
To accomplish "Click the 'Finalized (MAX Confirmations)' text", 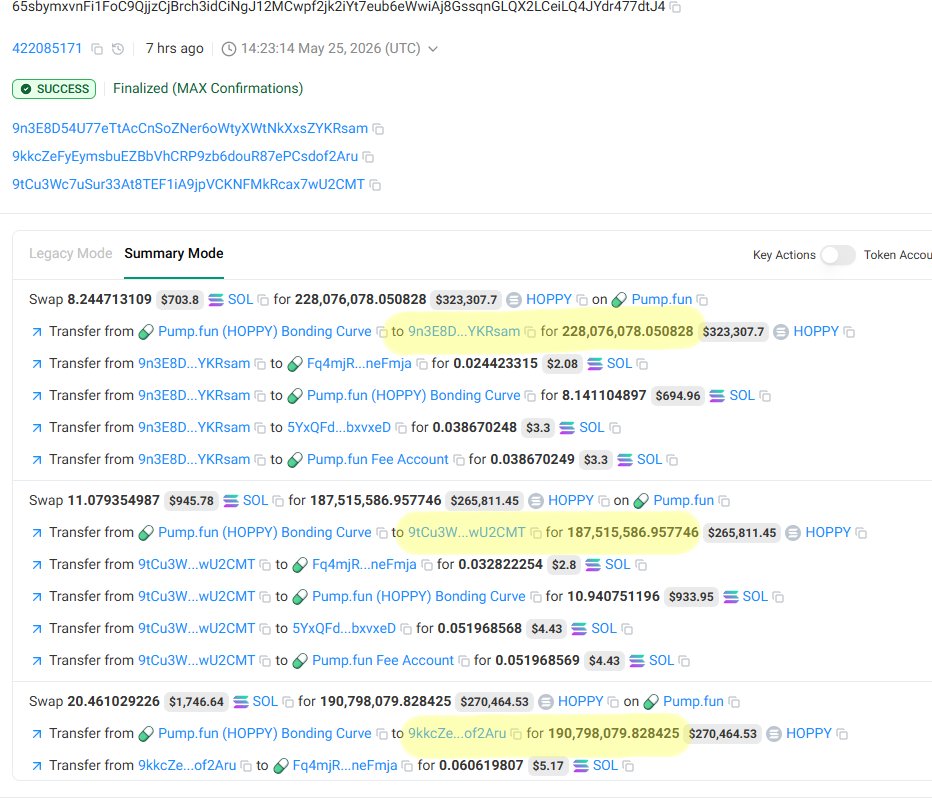I will [x=208, y=89].
